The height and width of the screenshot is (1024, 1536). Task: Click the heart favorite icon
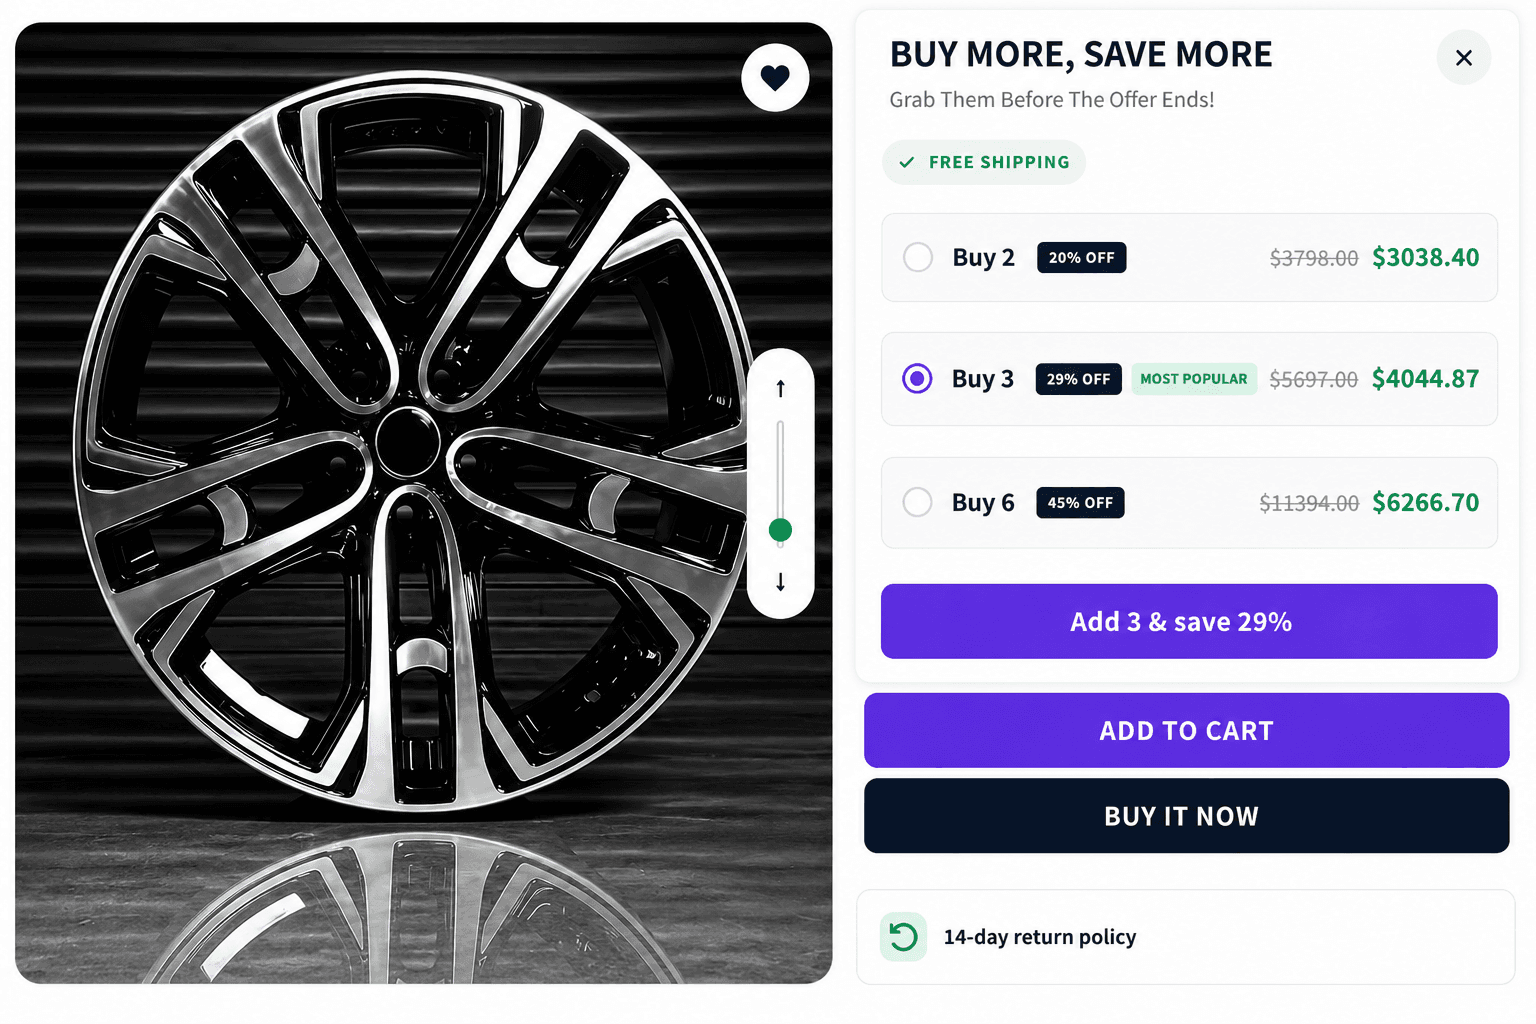(775, 77)
